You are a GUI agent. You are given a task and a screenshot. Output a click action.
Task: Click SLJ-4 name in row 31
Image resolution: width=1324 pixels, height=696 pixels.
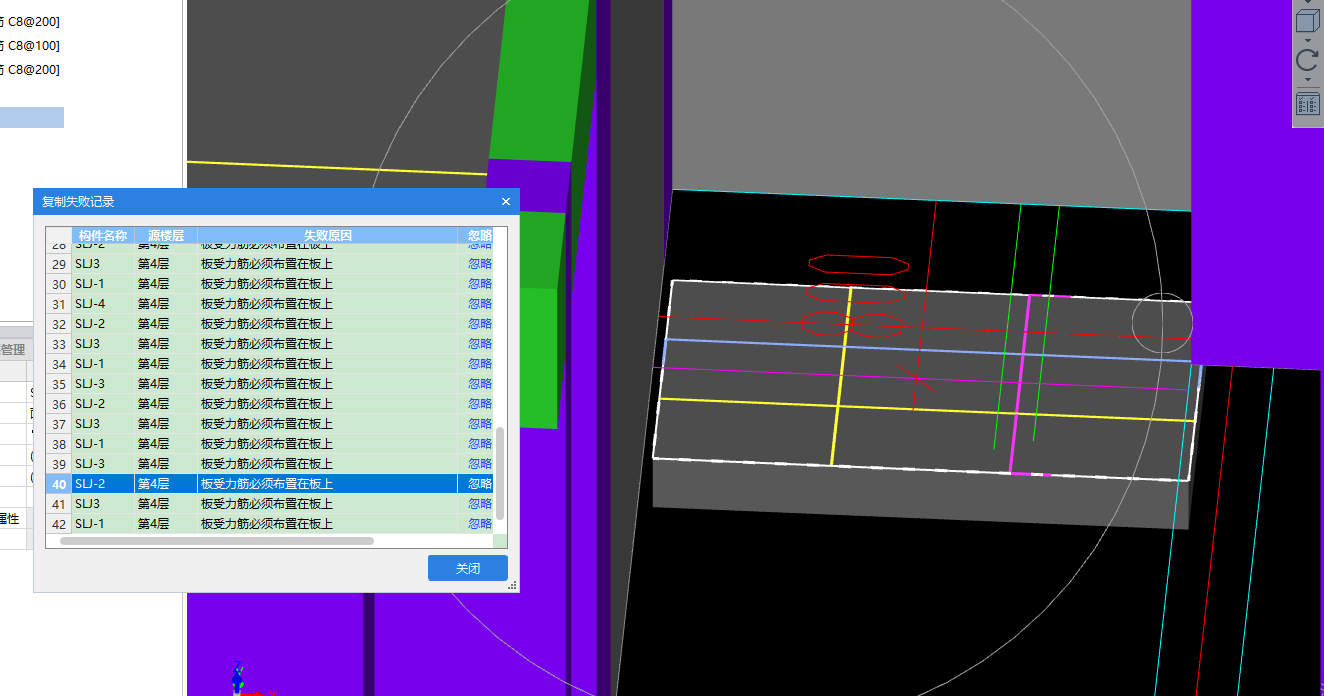click(x=90, y=304)
